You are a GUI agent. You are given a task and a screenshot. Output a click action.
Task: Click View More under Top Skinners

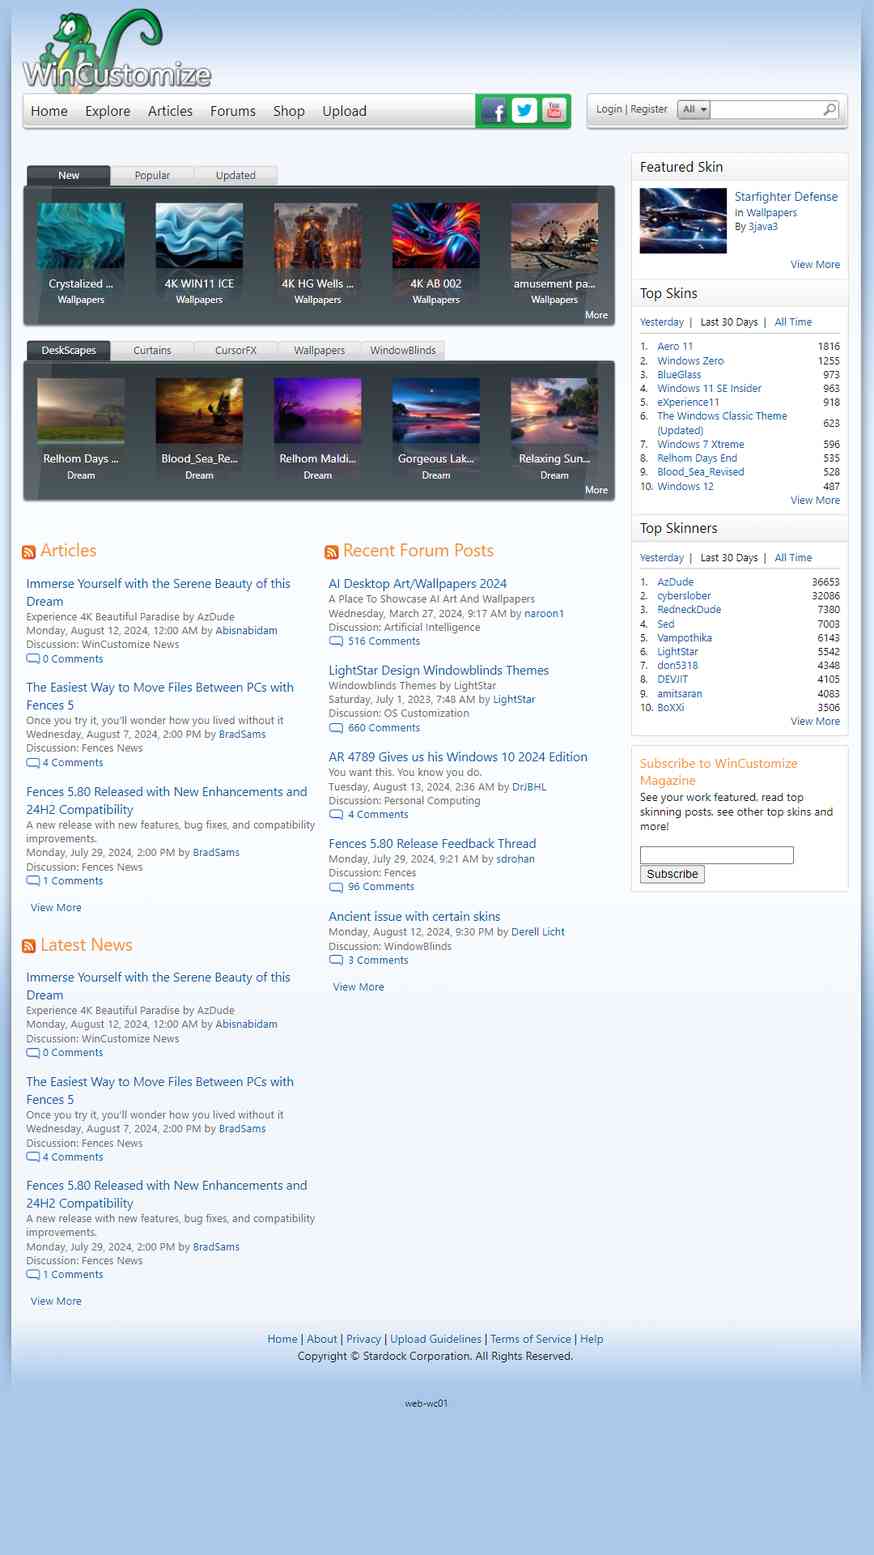coord(815,722)
